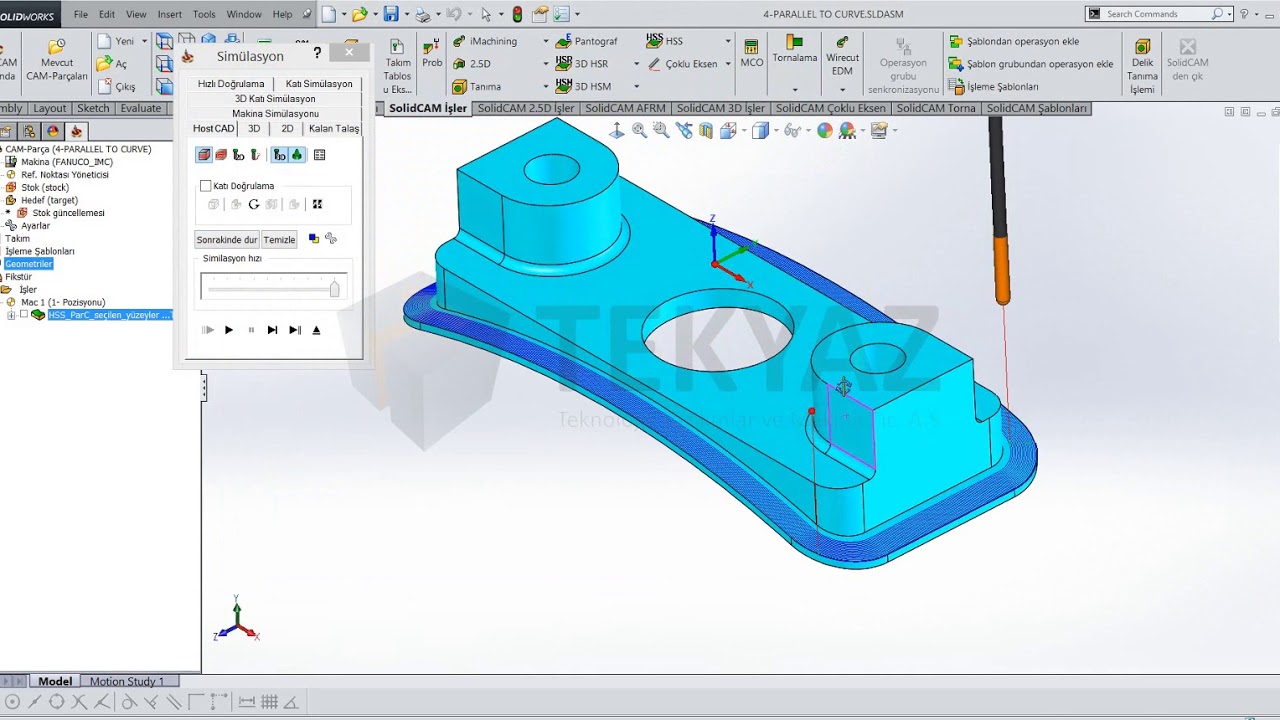Screen dimensions: 1280x720
Task: Tick the checkbox beside HSS_ParC operation
Action: 24,315
